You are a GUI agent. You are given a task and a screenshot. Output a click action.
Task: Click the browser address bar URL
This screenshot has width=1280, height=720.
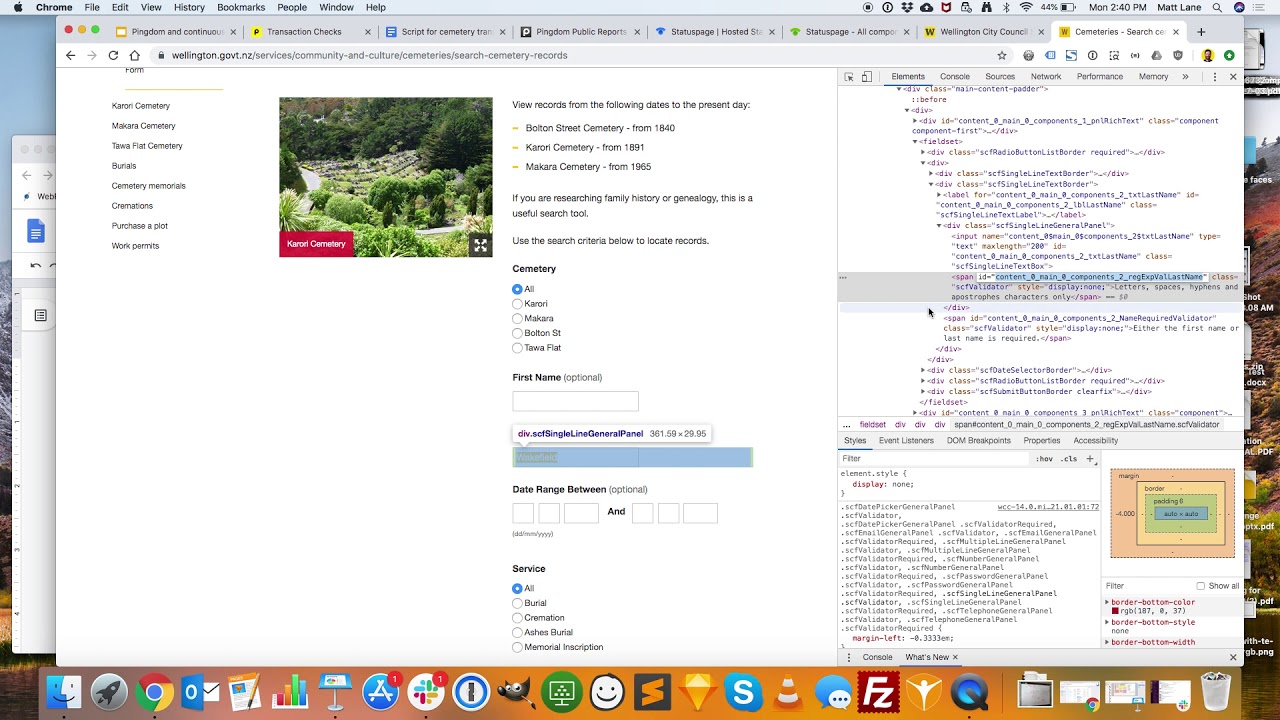(x=370, y=55)
